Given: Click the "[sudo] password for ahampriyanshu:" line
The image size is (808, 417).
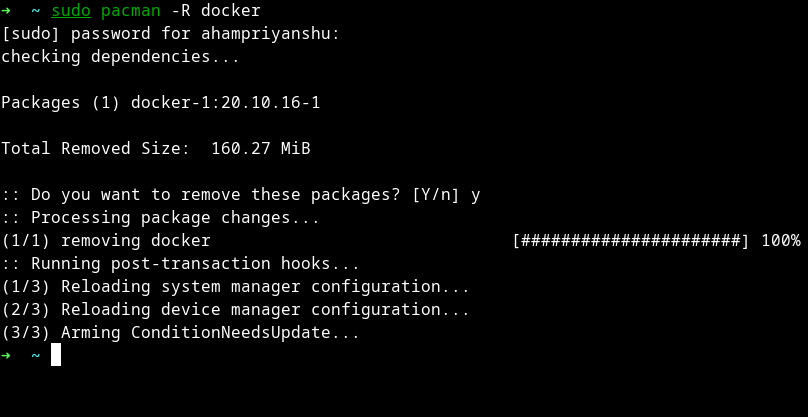Looking at the screenshot, I should 170,34.
